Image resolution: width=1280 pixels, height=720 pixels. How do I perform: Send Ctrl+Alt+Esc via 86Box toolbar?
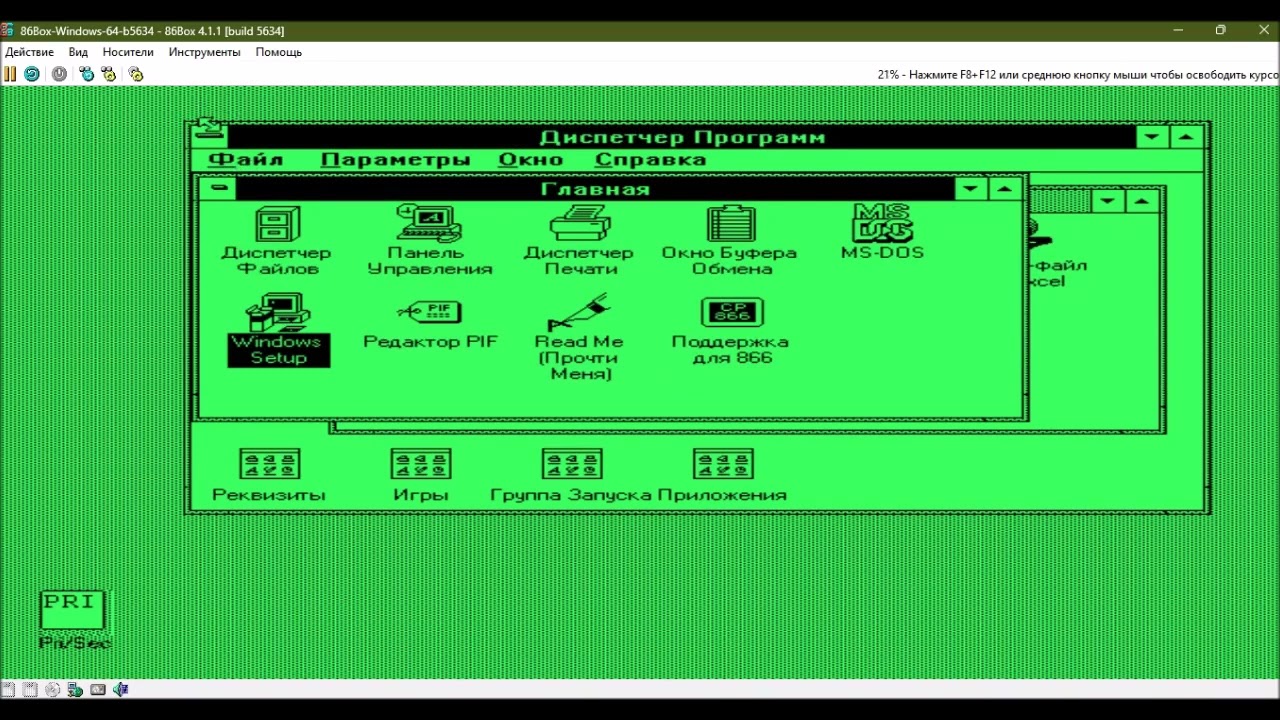pyautogui.click(x=109, y=74)
